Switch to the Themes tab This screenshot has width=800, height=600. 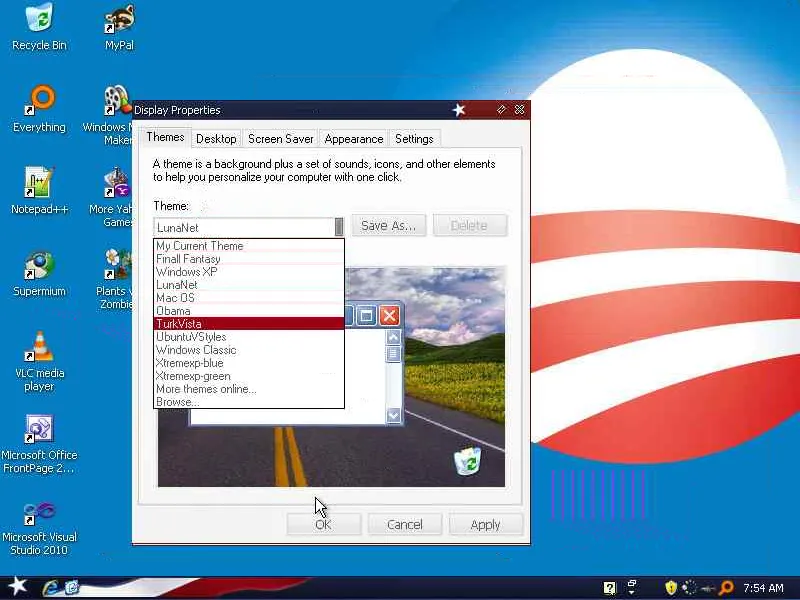point(165,137)
